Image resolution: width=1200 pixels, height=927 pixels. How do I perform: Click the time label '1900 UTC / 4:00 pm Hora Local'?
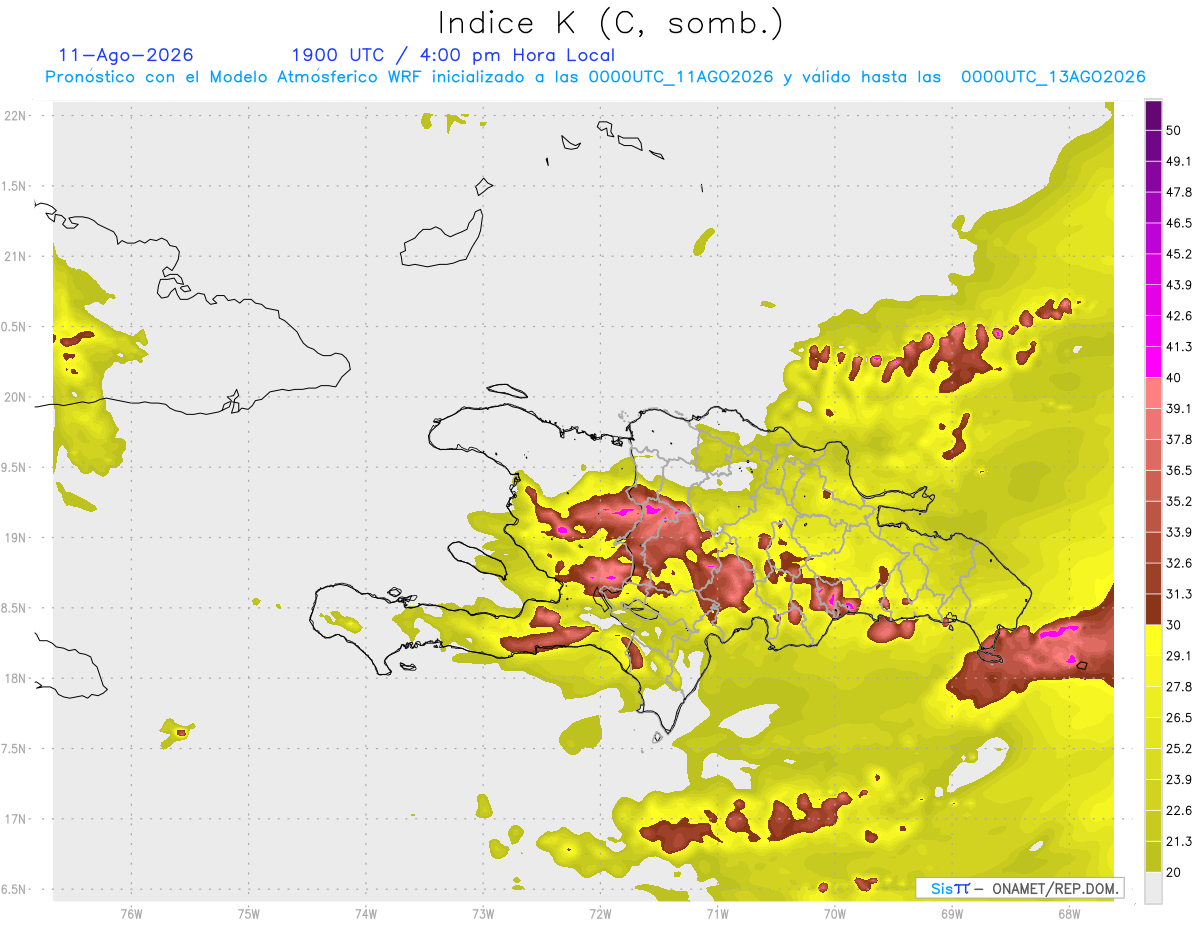tap(453, 55)
